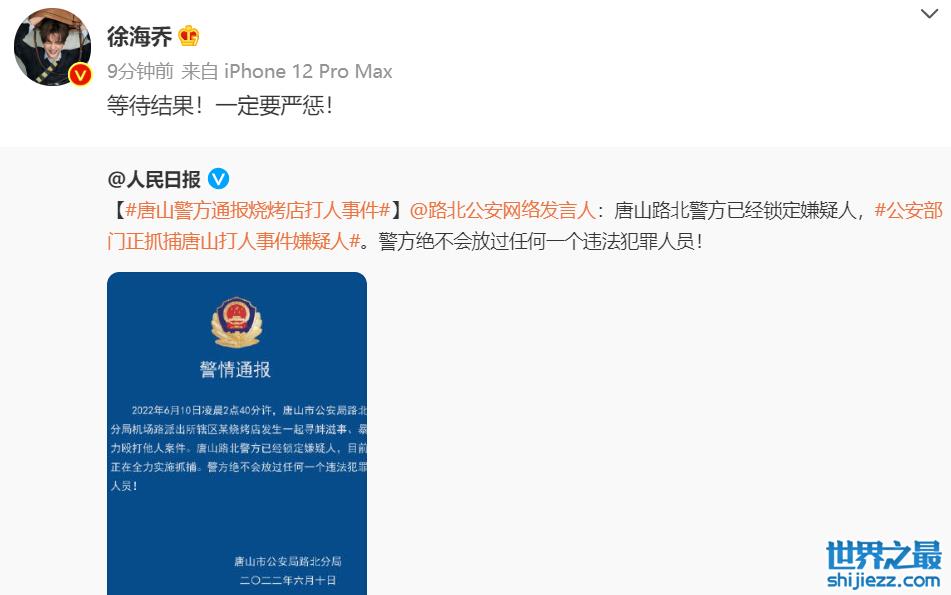Viewport: 951px width, 595px height.
Task: Click the 唐山市公安局路北分局 signature in the image
Action: click(287, 561)
